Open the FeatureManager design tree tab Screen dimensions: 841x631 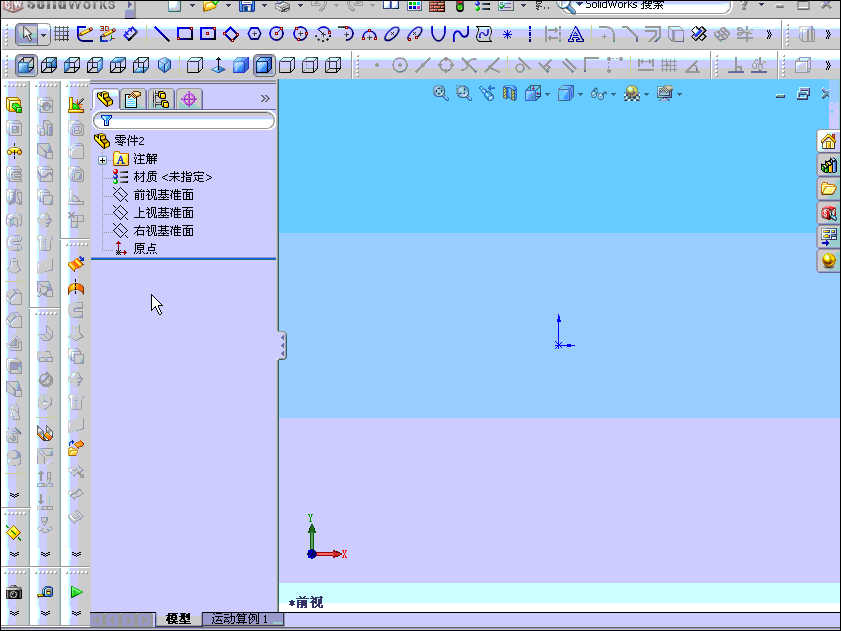coord(105,99)
